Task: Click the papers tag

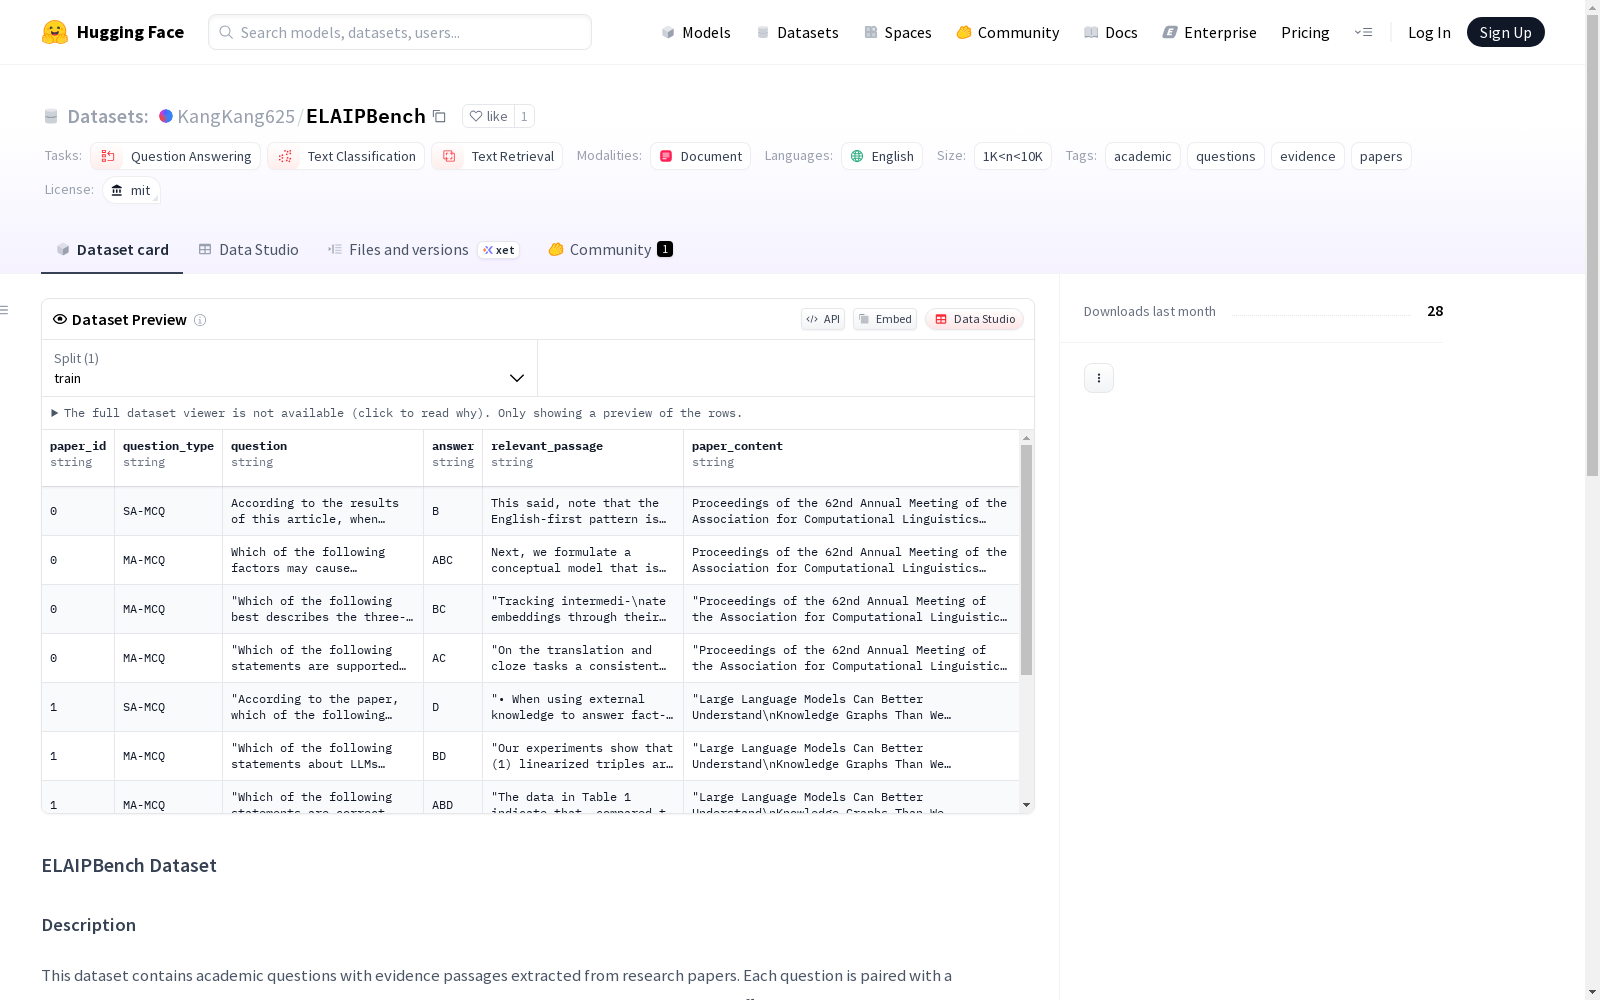Action: tap(1381, 156)
